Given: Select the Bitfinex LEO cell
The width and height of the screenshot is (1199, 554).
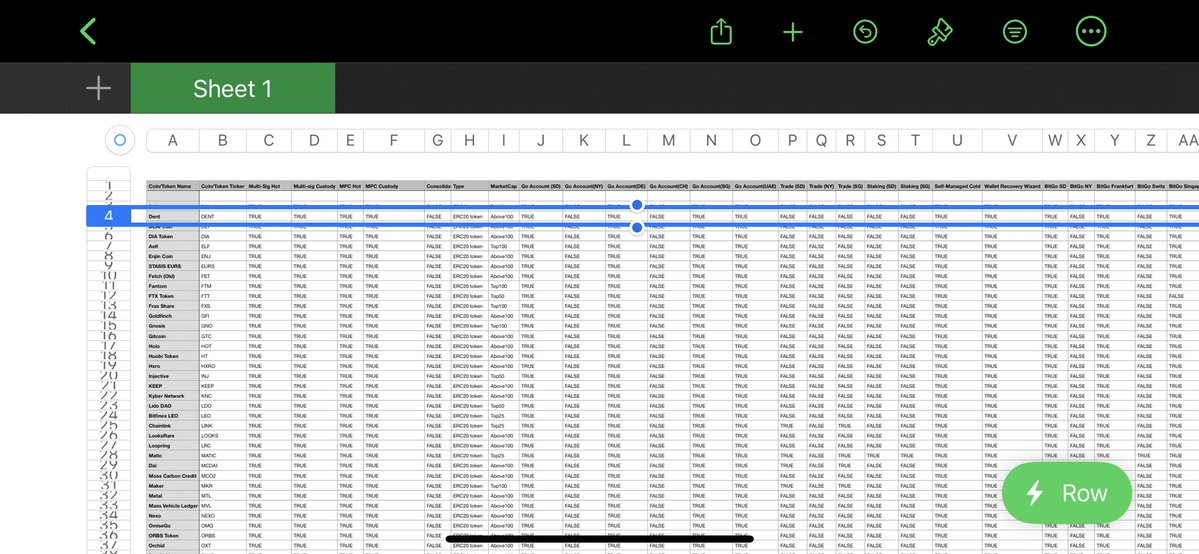Looking at the screenshot, I should [173, 416].
